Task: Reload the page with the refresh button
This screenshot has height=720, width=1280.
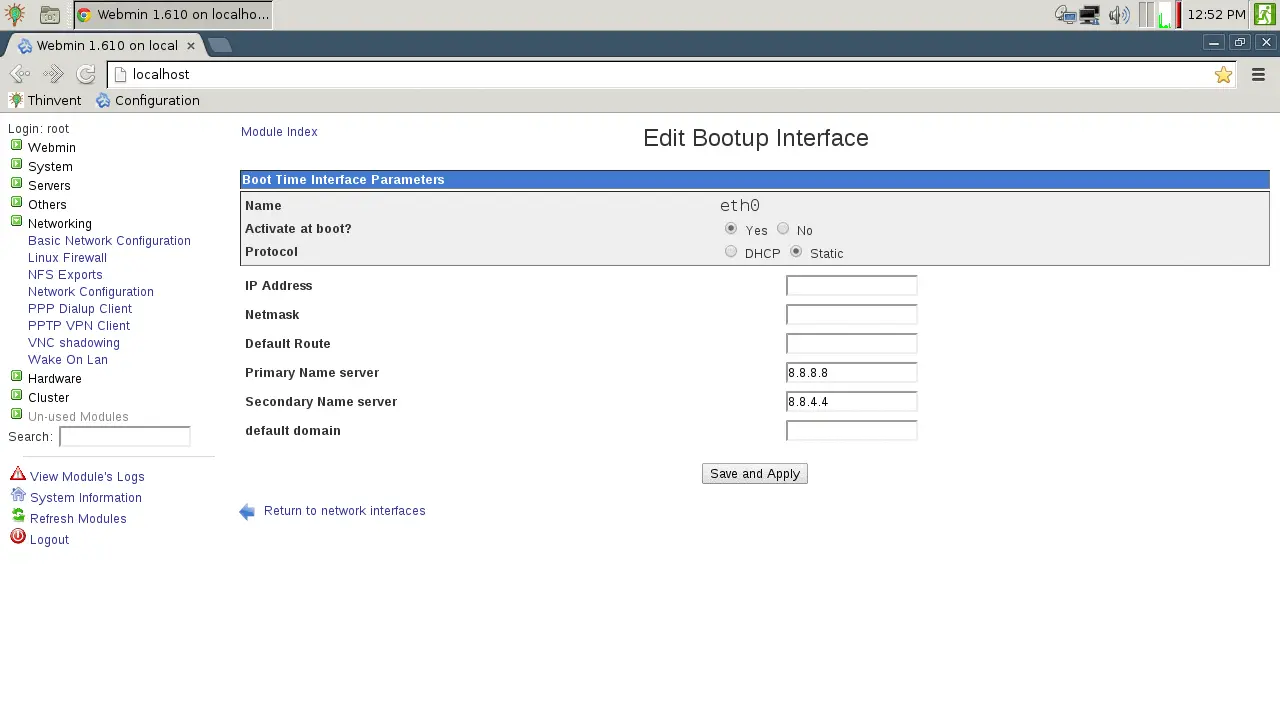Action: [86, 75]
